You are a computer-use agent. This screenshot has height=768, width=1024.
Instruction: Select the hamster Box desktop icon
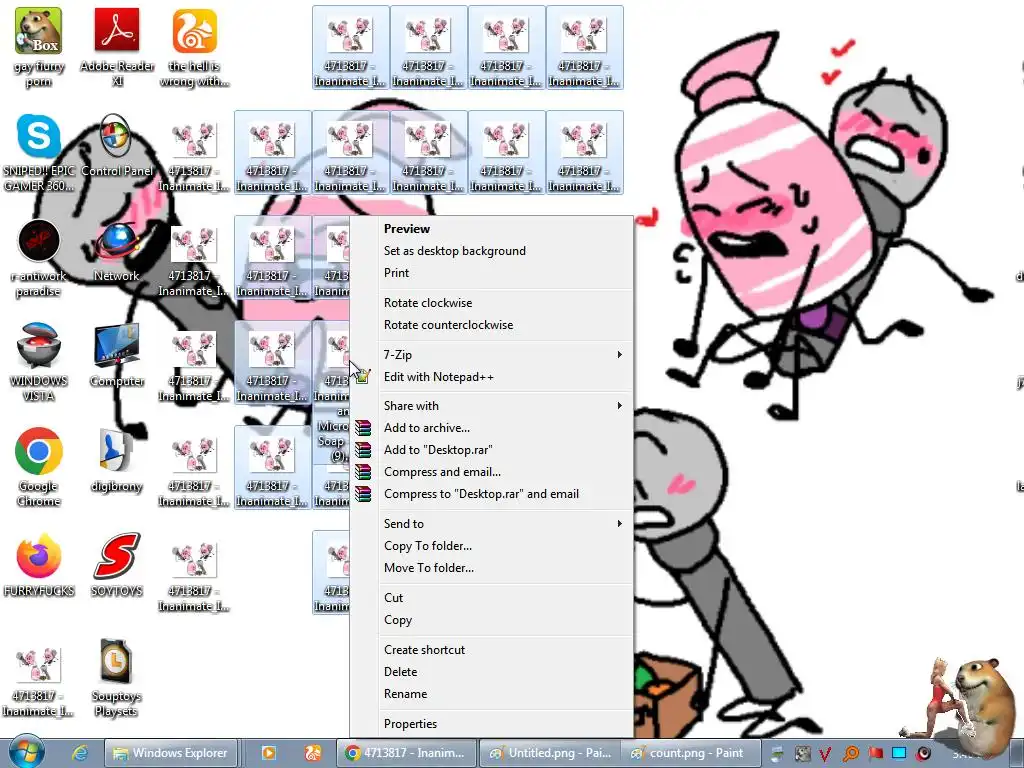(39, 48)
